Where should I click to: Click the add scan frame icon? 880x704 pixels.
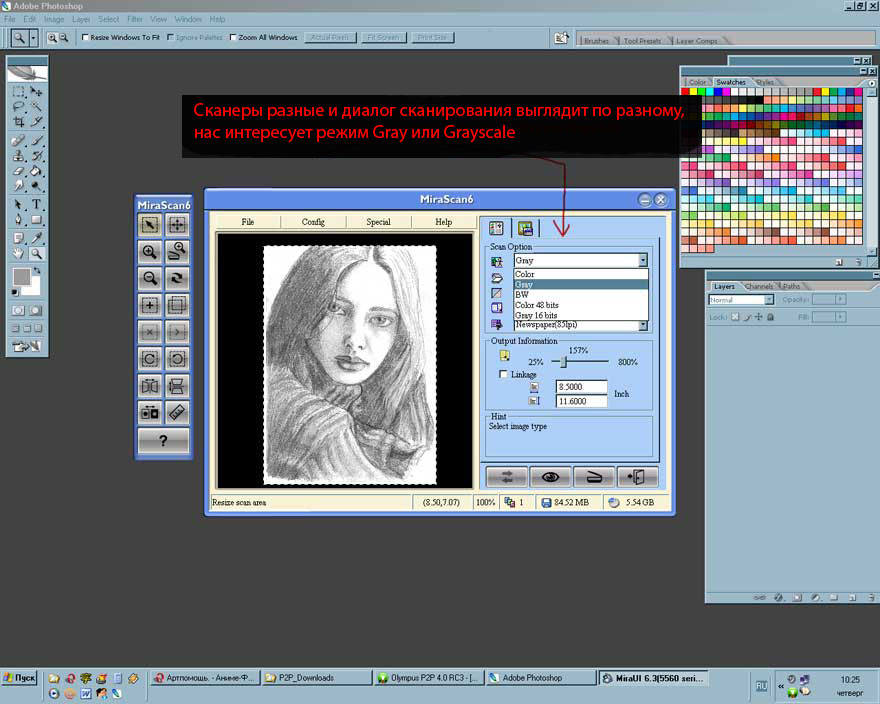(x=150, y=305)
